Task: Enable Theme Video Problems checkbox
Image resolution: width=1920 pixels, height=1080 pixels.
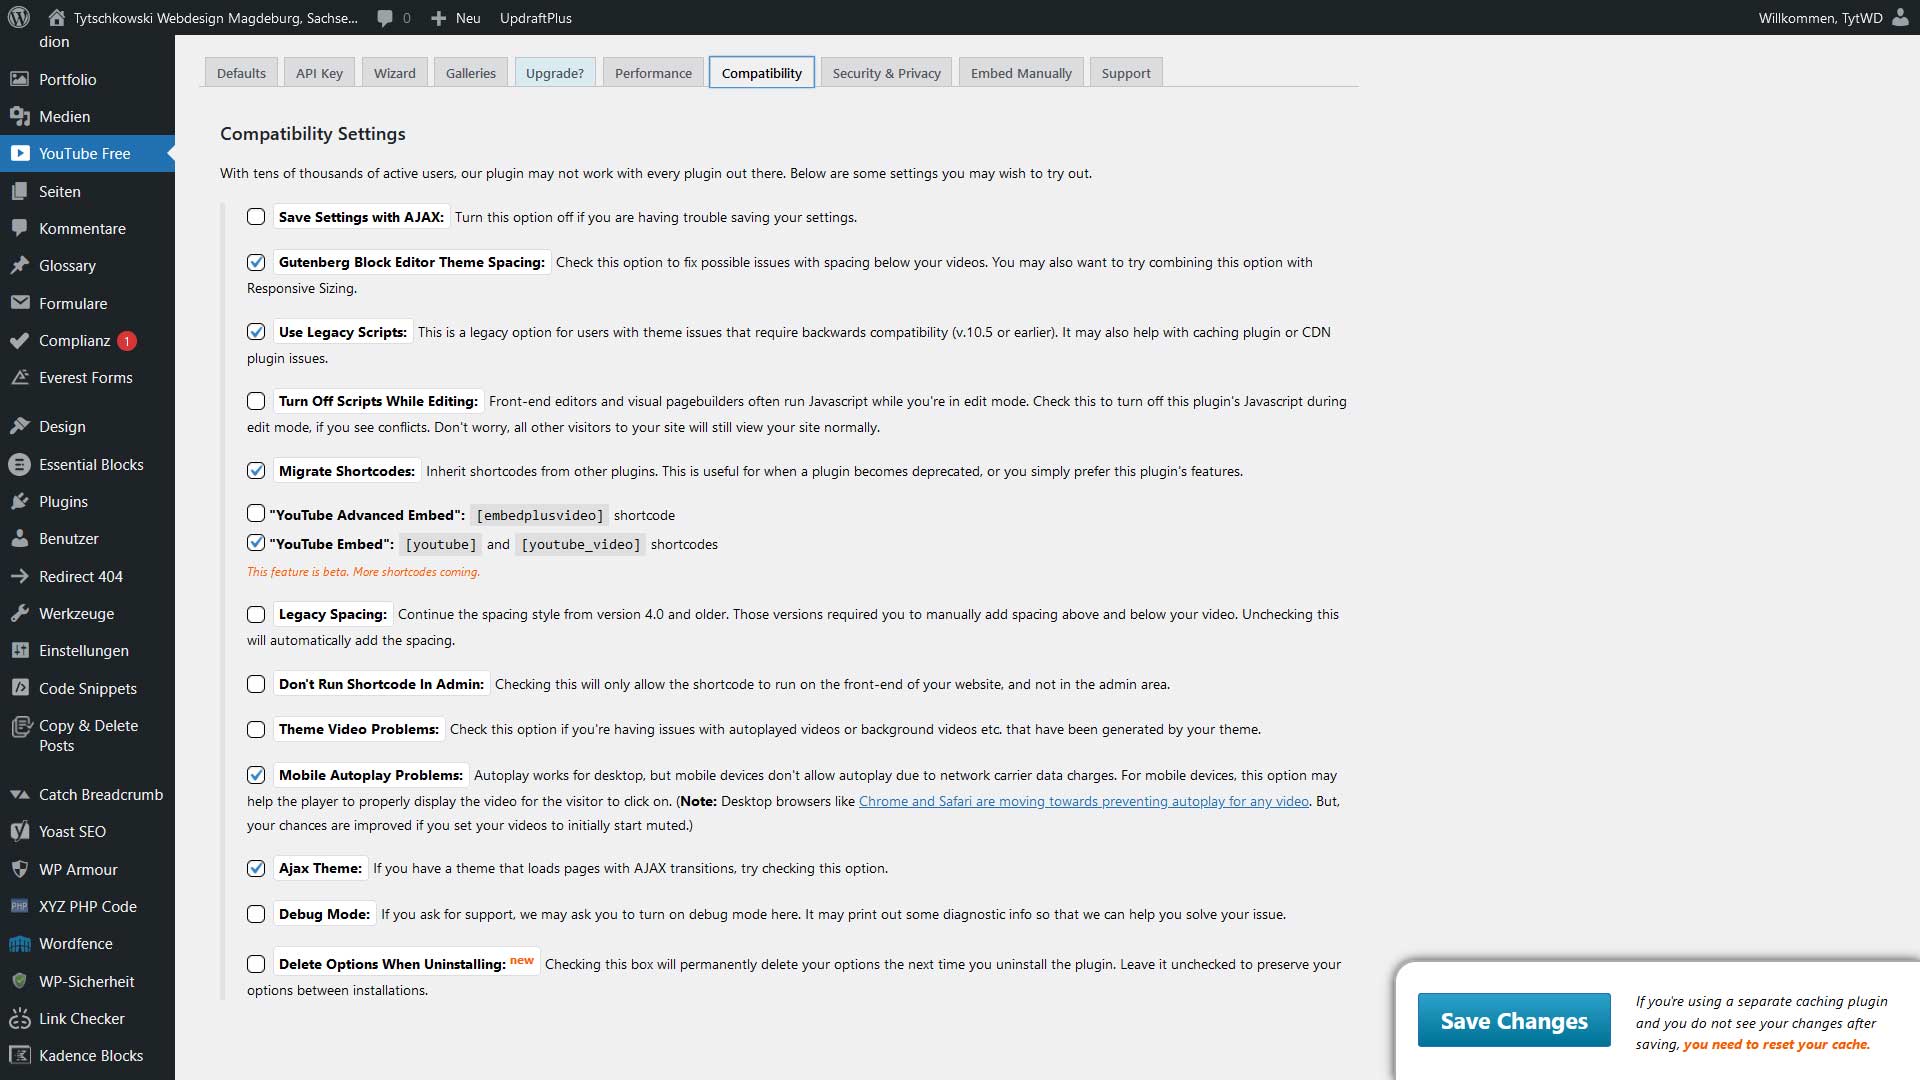Action: [x=256, y=729]
